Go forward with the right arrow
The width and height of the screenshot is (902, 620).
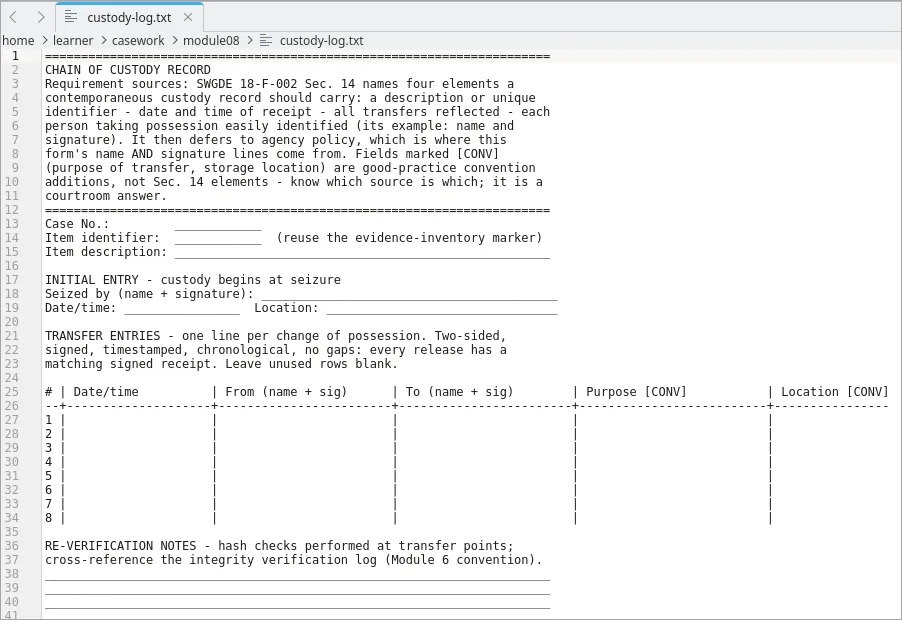coord(41,17)
